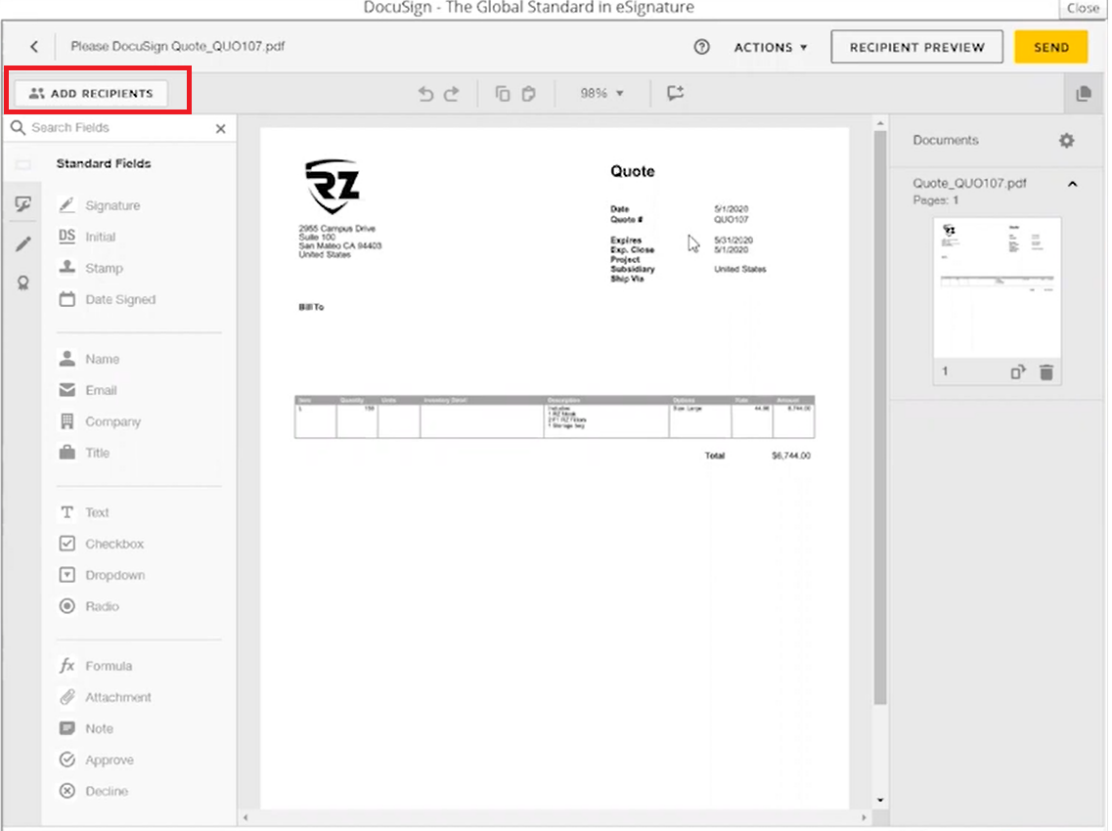The width and height of the screenshot is (1112, 831).
Task: Click the document vertical scrollbar
Action: [x=880, y=400]
